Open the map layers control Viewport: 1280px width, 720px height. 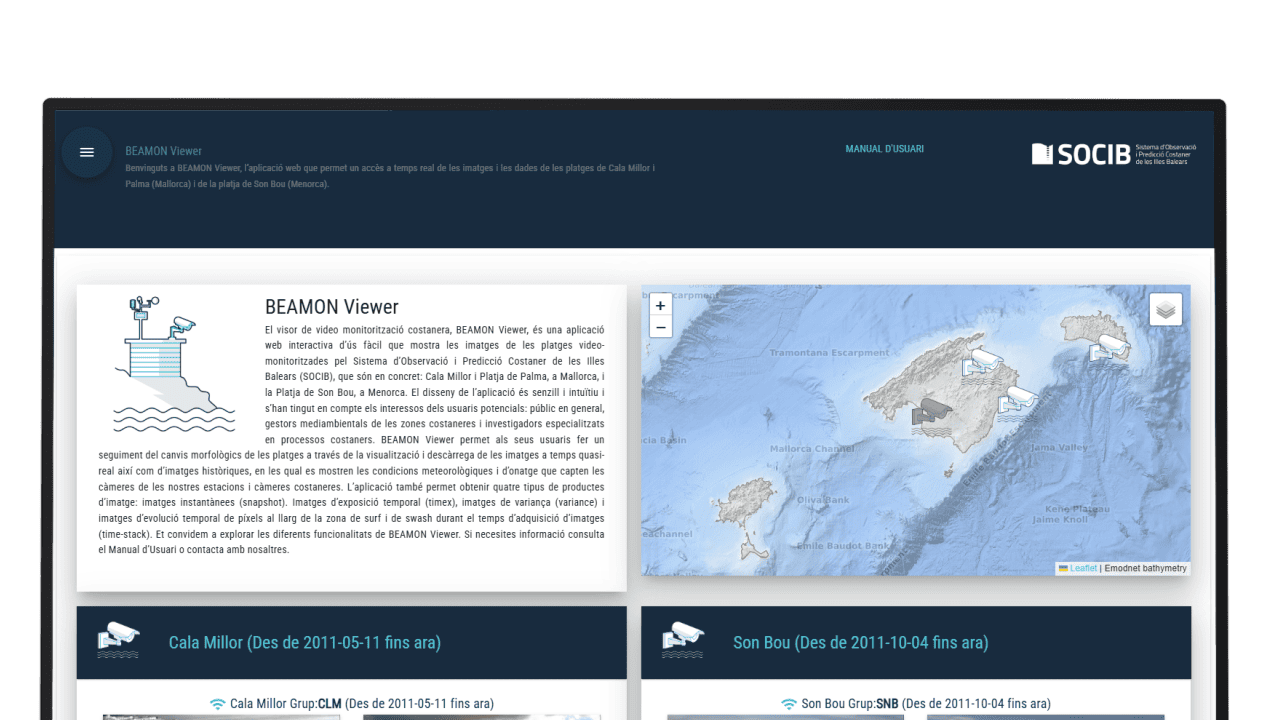tap(1166, 310)
